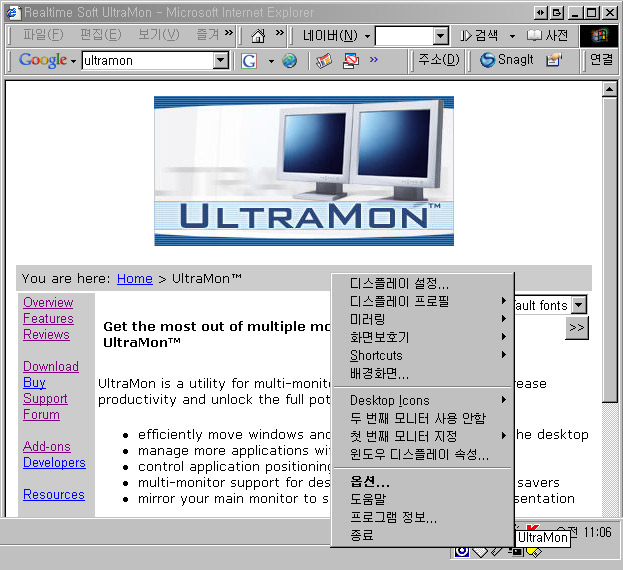Click the SnagIt toolbar icon
Viewport: 623px width, 570px height.
pyautogui.click(x=487, y=60)
